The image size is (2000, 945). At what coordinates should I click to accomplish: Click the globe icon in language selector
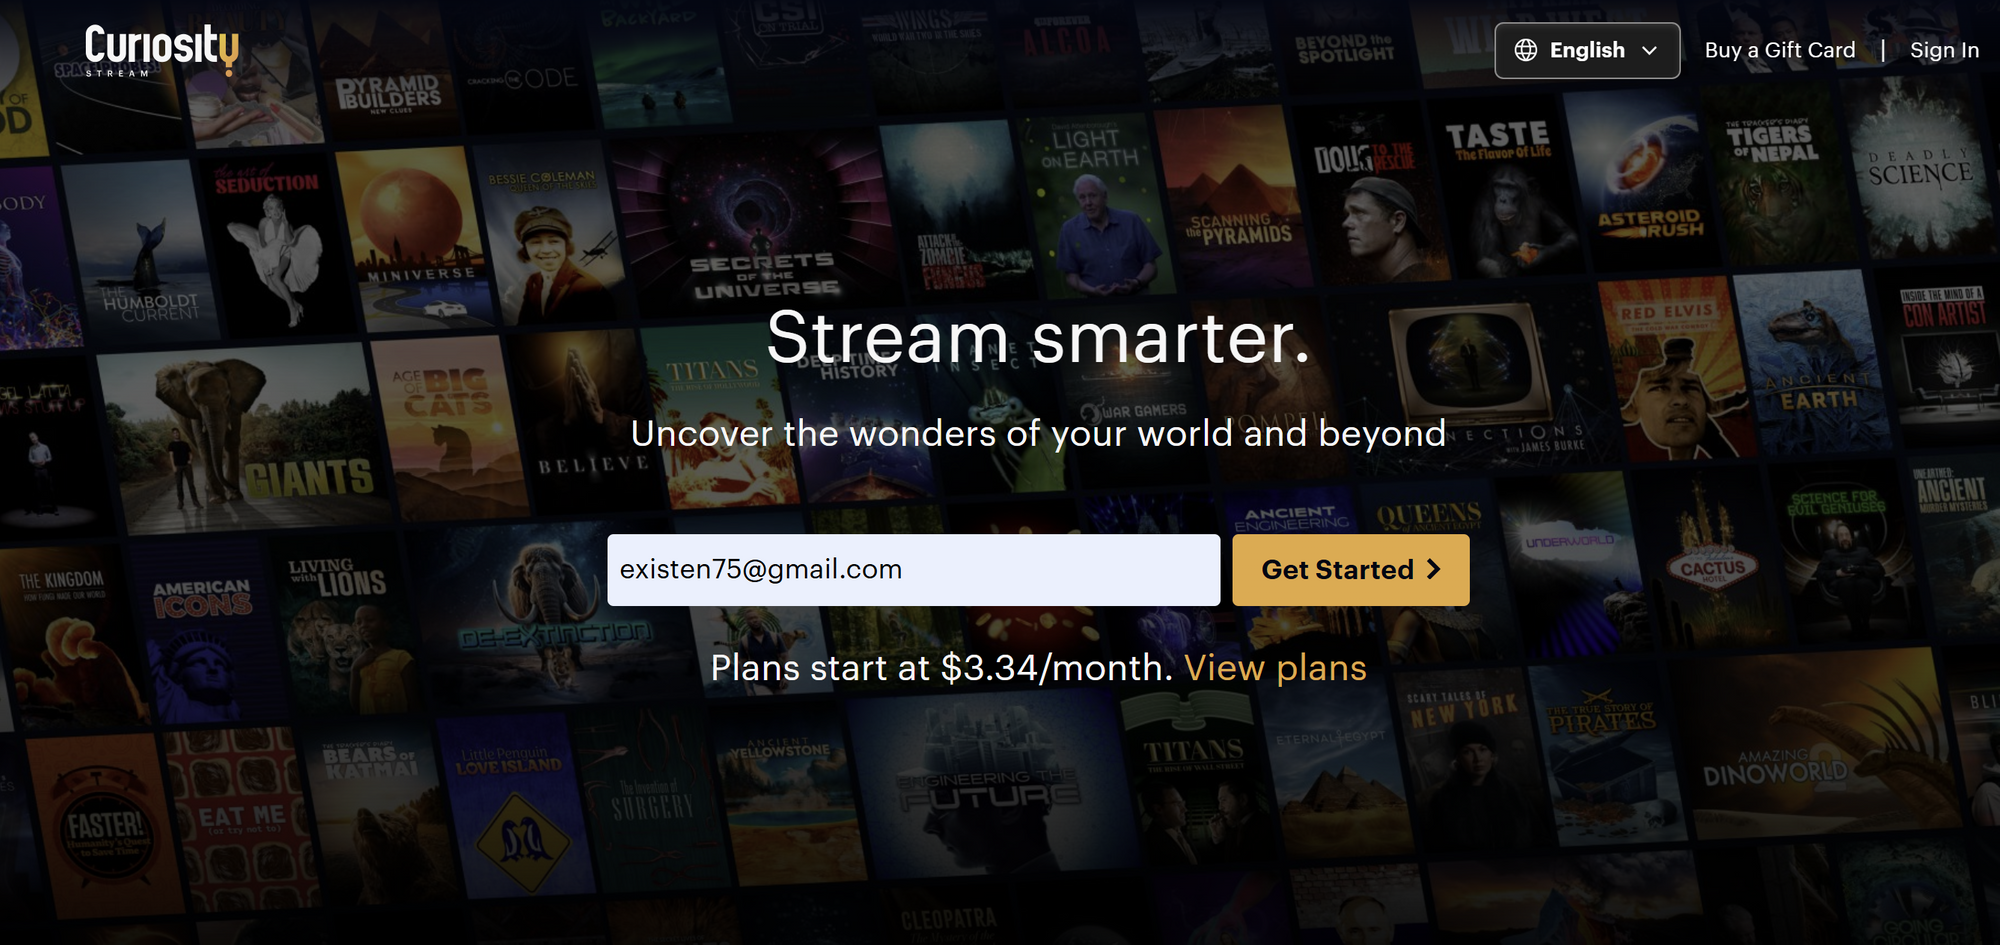coord(1525,51)
